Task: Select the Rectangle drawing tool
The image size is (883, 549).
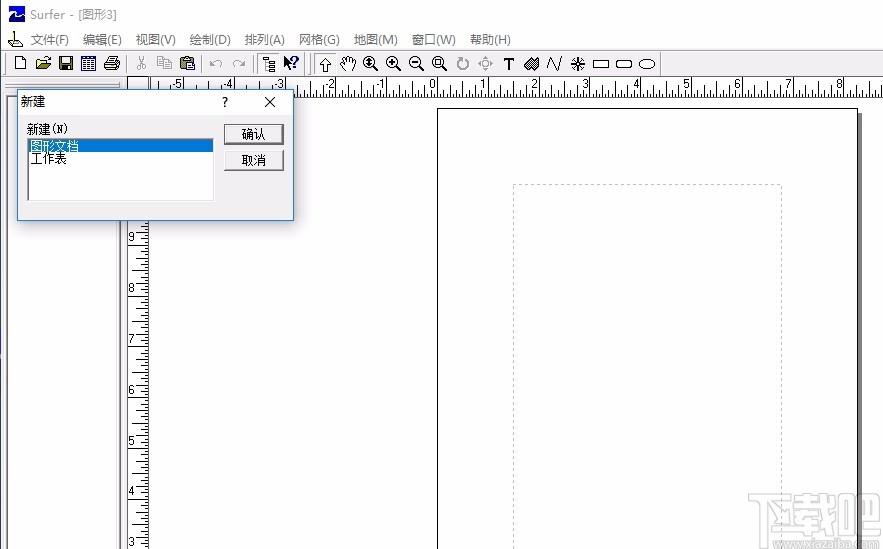Action: tap(601, 64)
